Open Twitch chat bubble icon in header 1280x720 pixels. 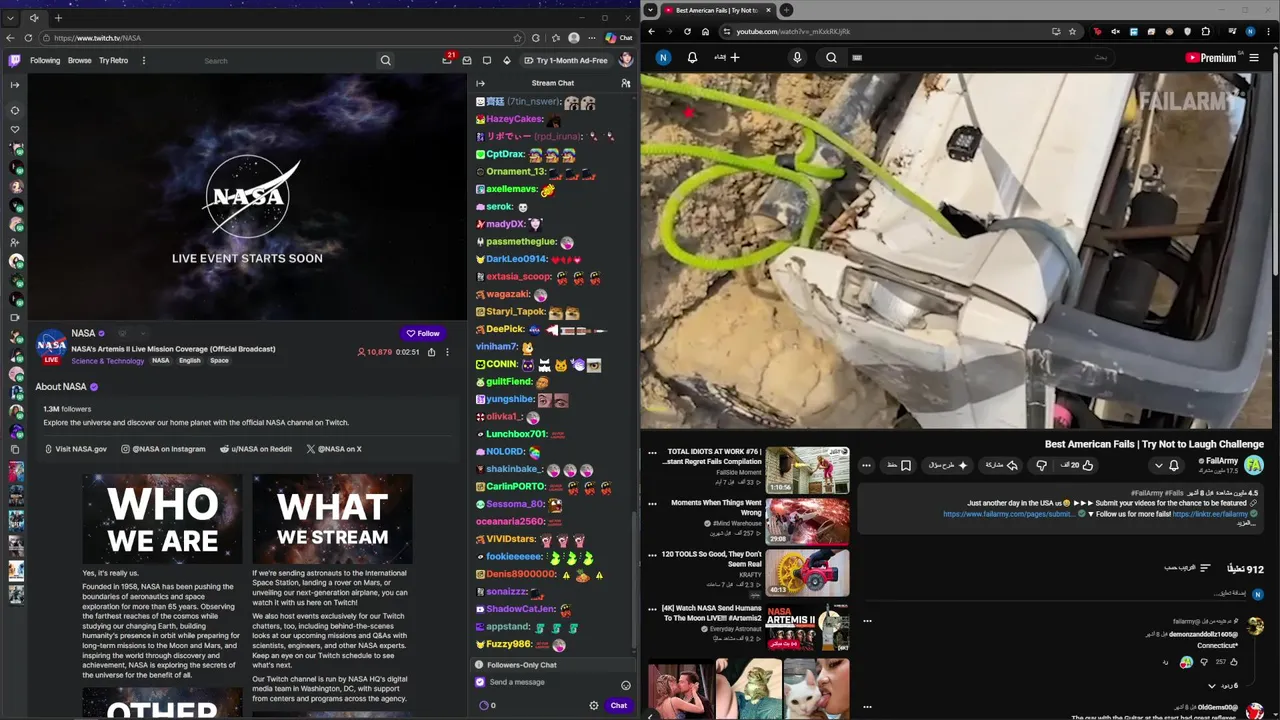(x=487, y=61)
